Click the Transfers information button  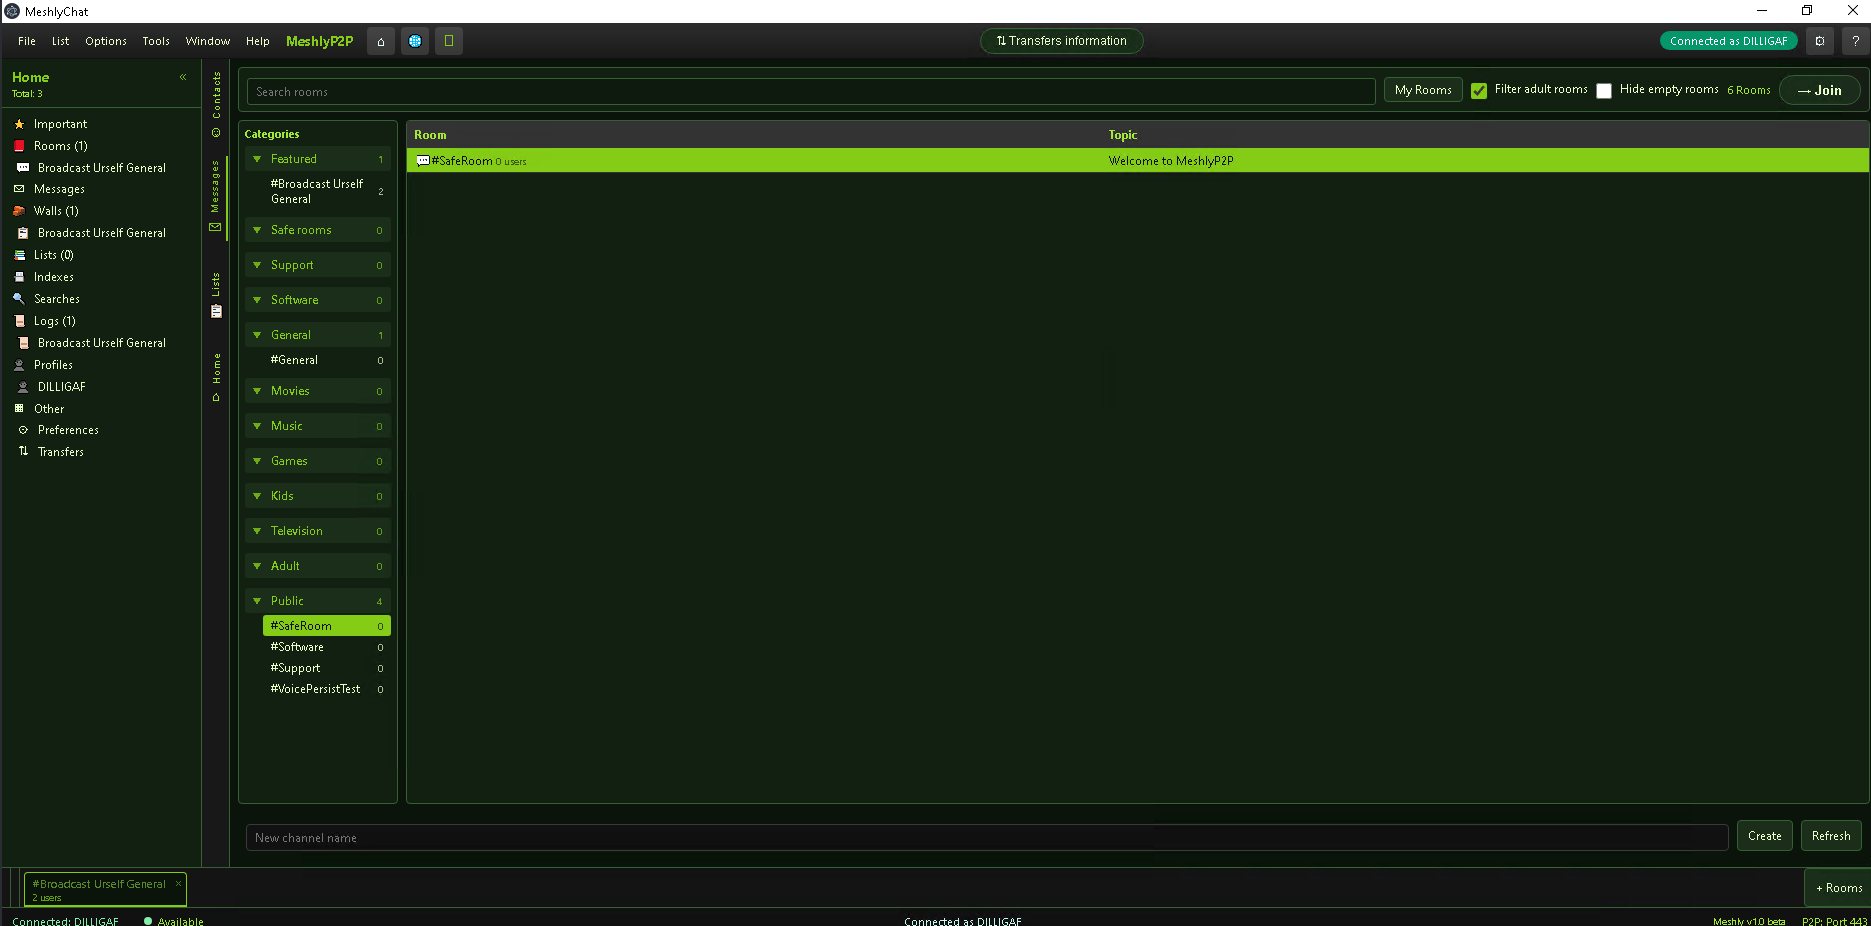point(1062,41)
